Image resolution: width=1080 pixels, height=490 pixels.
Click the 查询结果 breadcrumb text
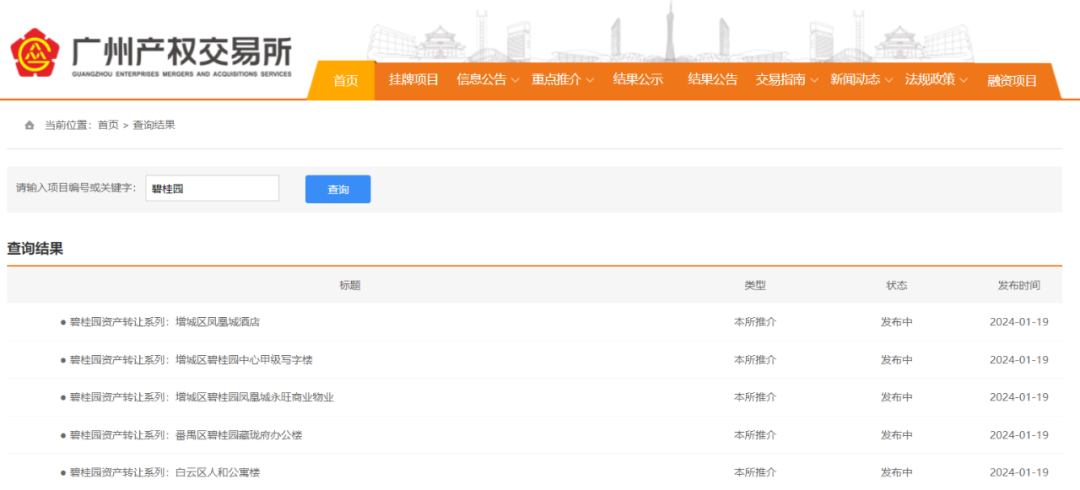click(154, 125)
